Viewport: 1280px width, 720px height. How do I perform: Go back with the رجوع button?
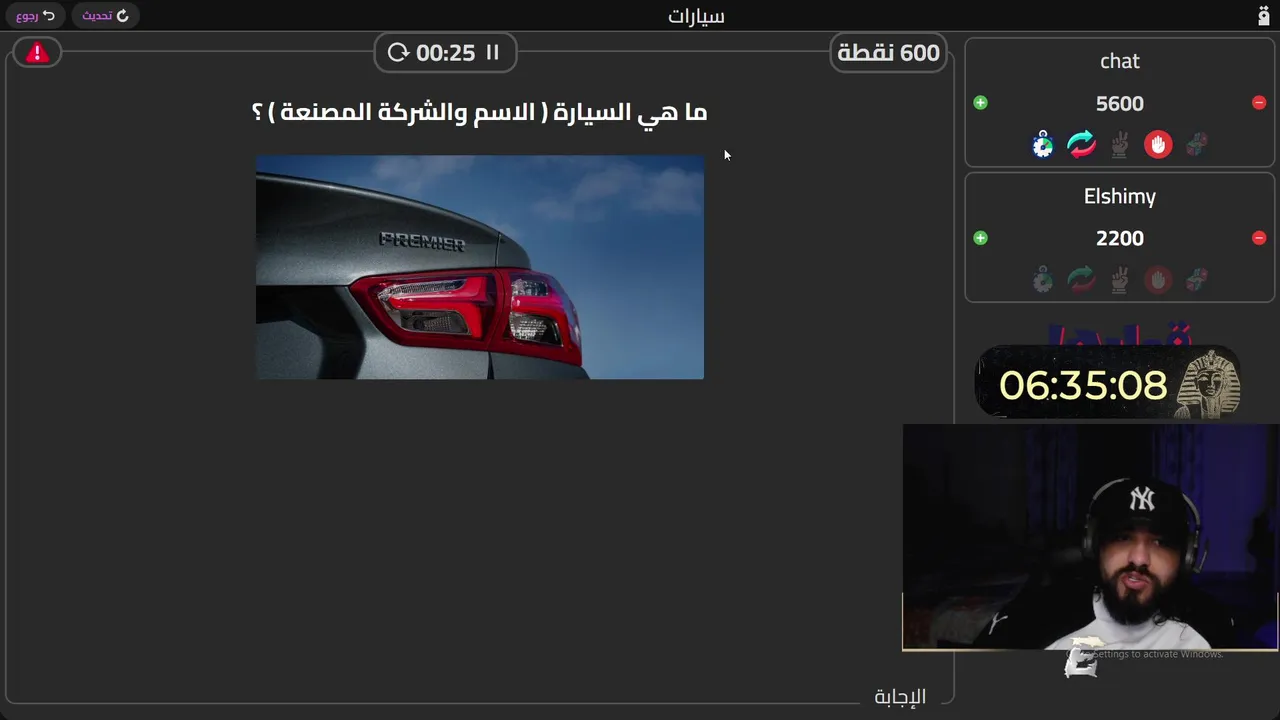[35, 16]
